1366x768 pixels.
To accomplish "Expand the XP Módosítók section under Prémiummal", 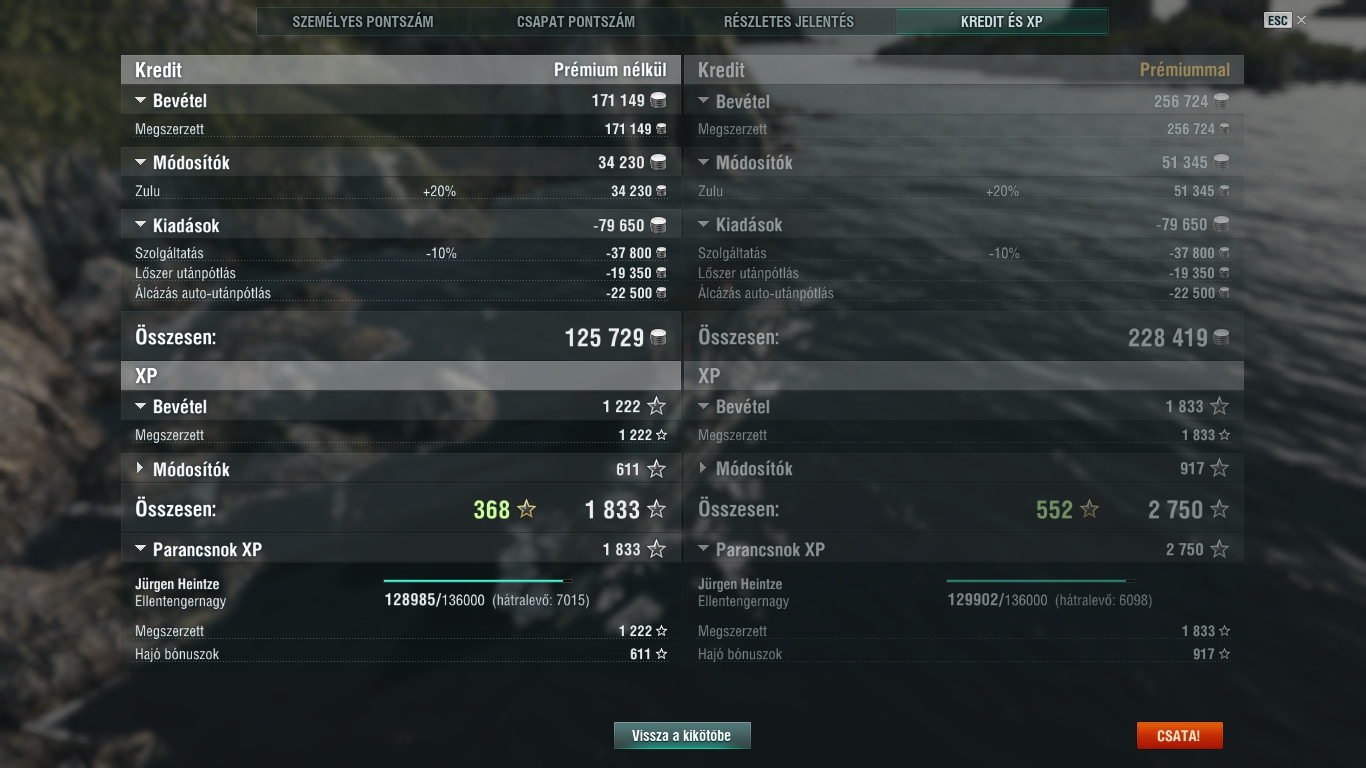I will [703, 469].
